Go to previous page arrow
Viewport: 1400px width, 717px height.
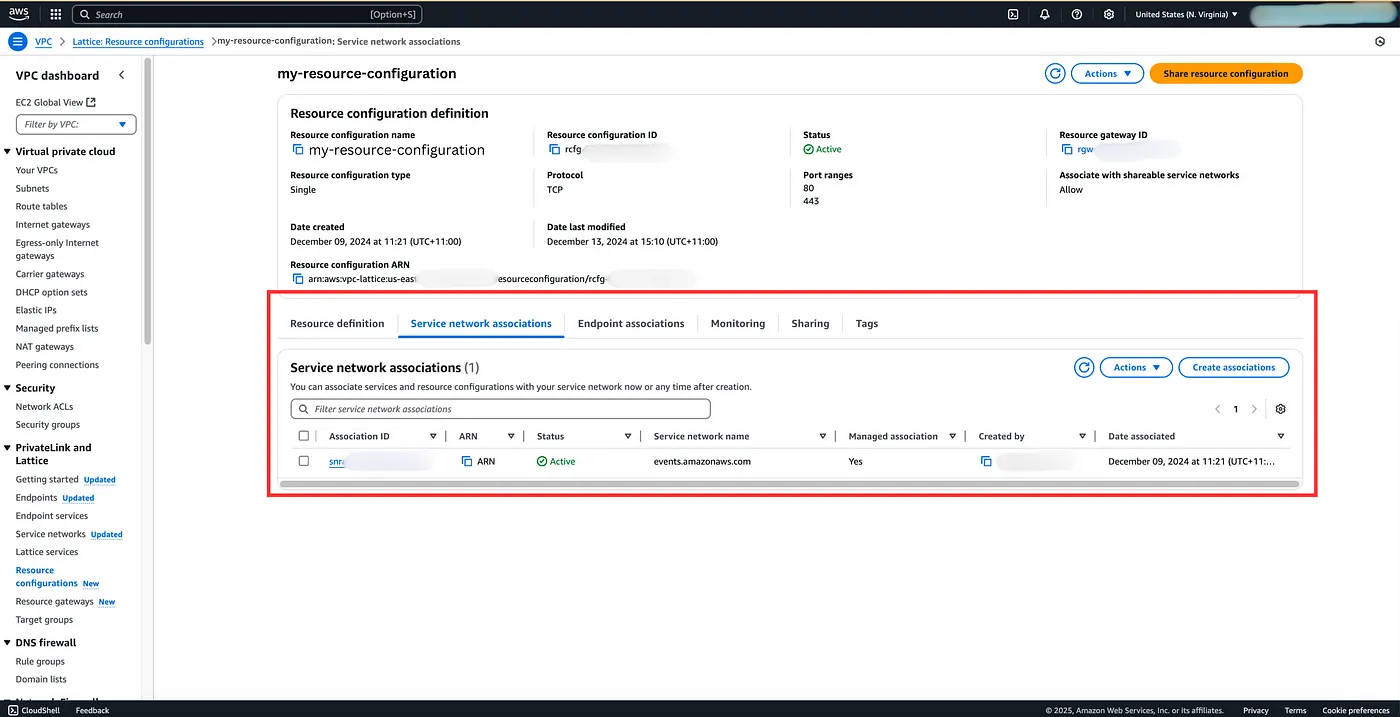point(1217,409)
